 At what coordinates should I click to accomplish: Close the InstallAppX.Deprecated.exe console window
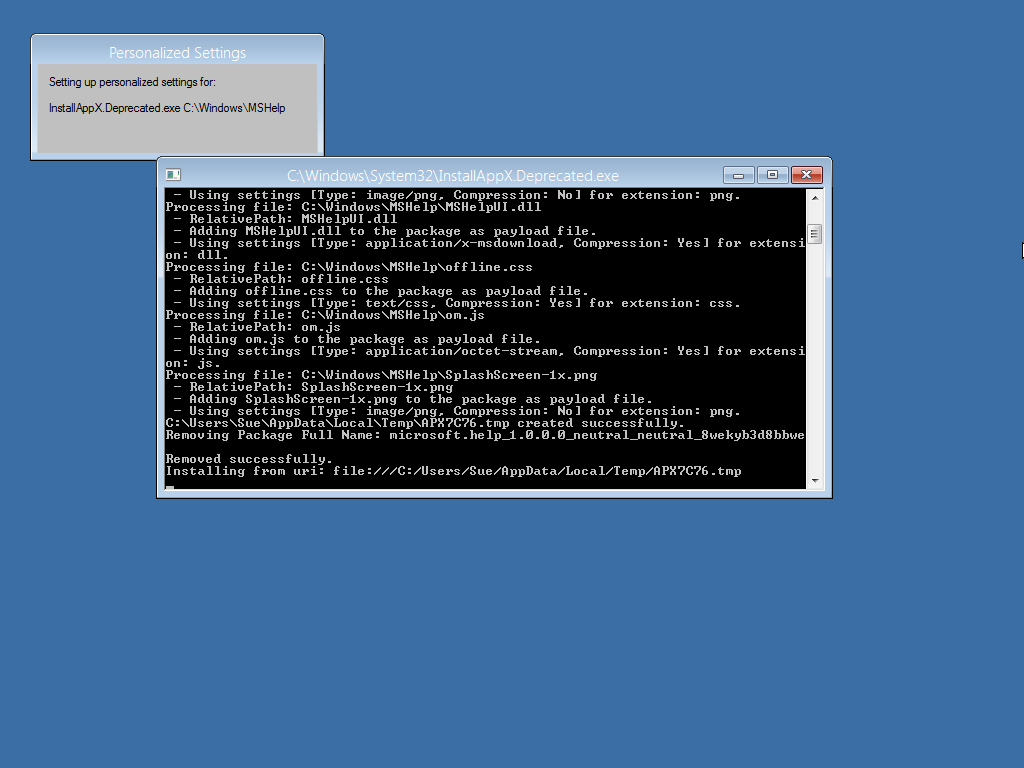(x=807, y=175)
